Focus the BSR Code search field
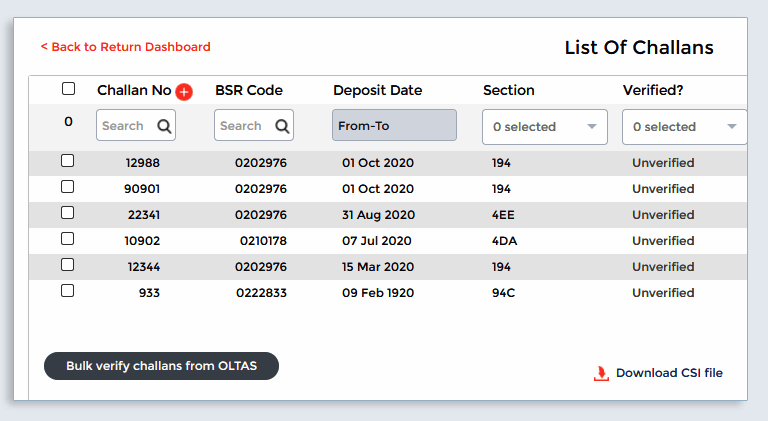The width and height of the screenshot is (768, 421). click(242, 126)
